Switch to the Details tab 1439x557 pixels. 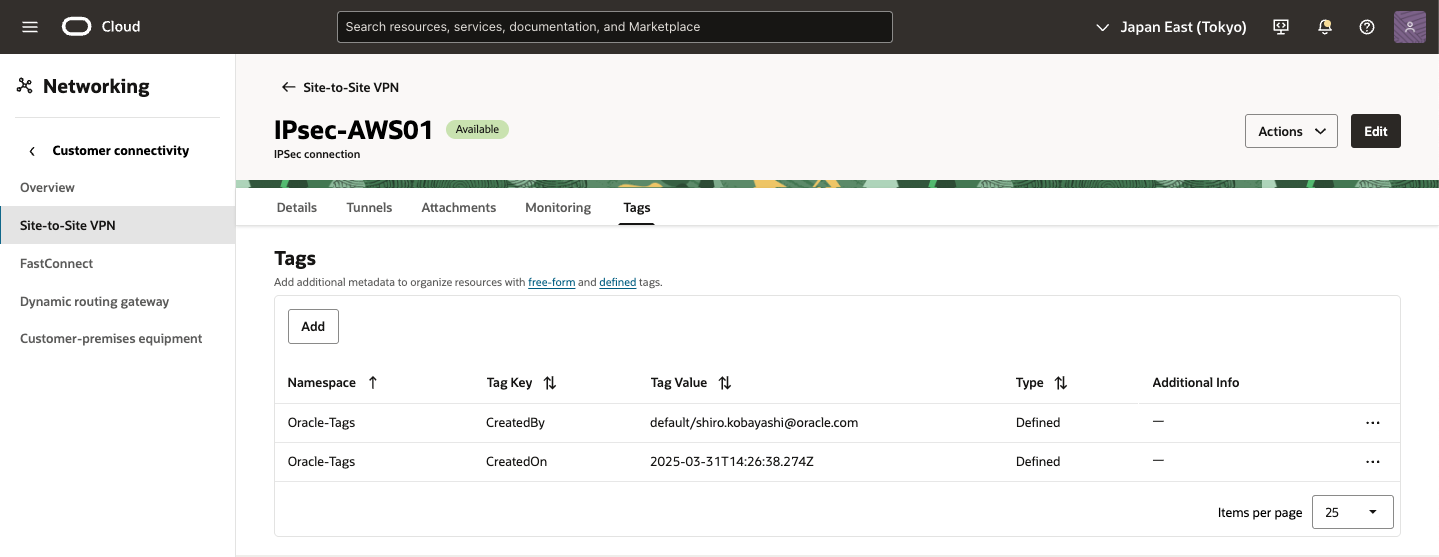point(297,207)
